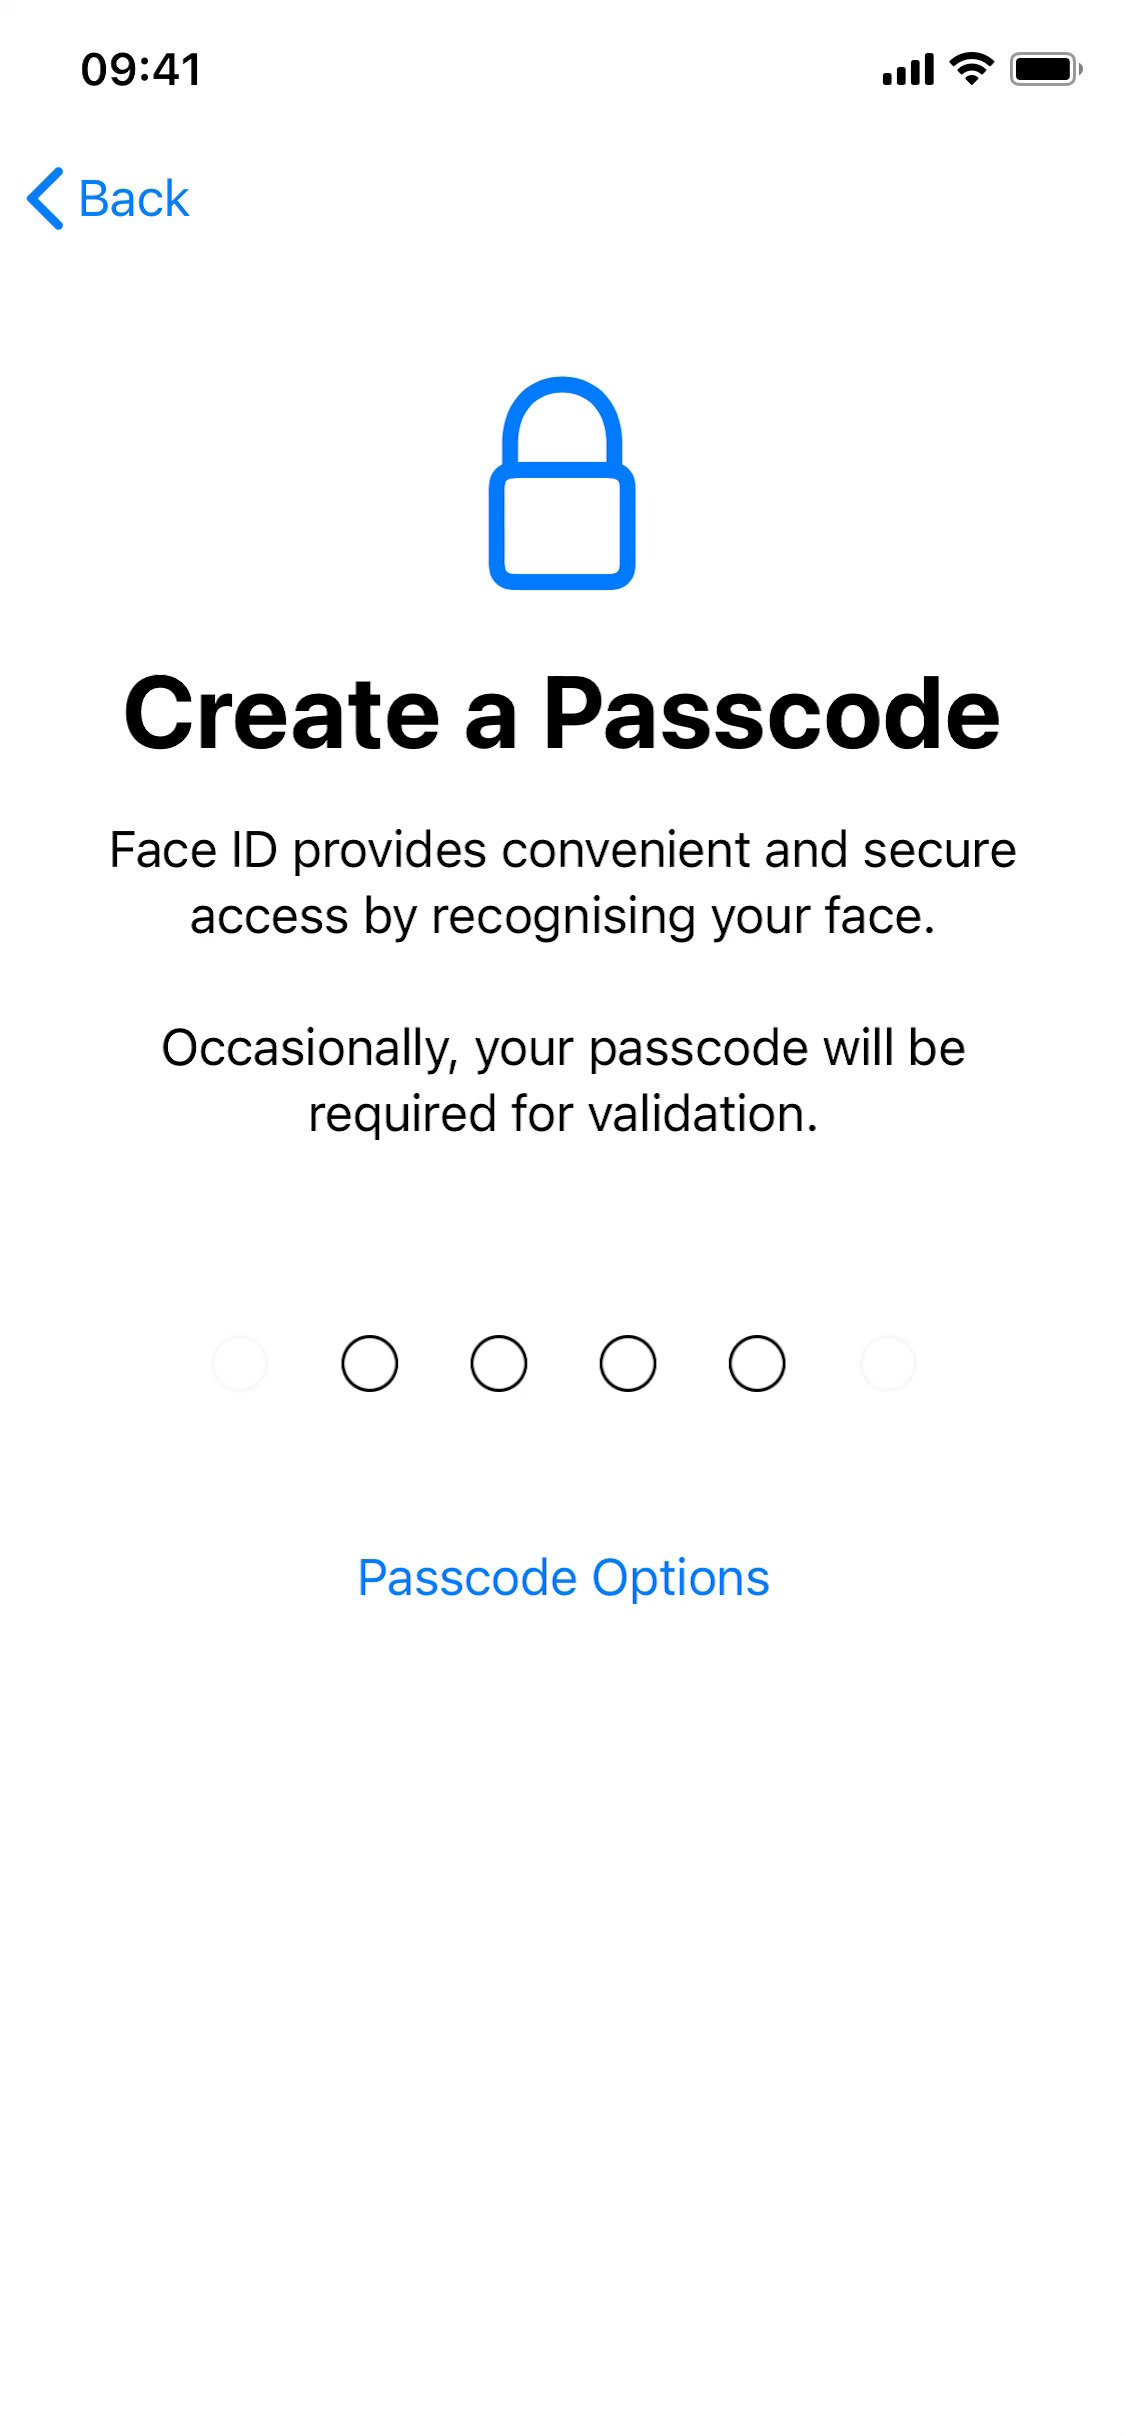This screenshot has height=2436, width=1126.
Task: Tap the clock showing 09:41
Action: [x=140, y=68]
